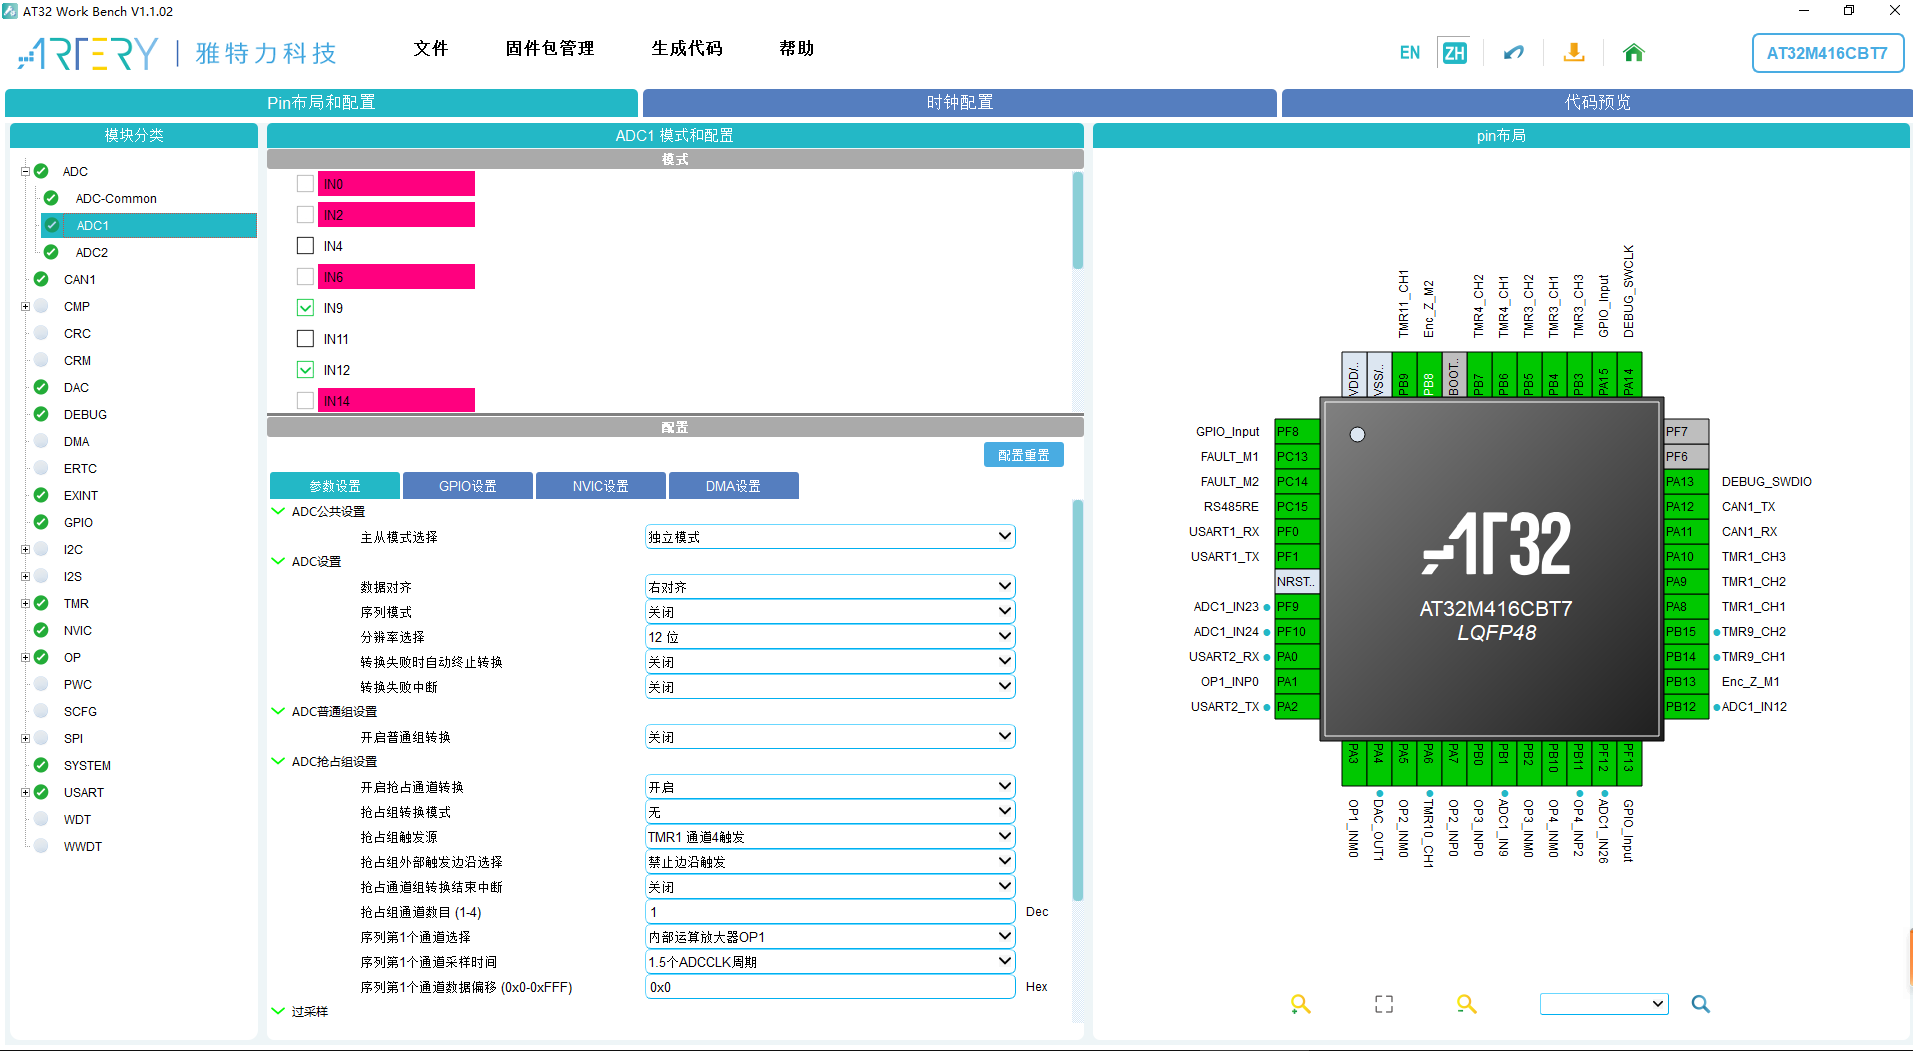This screenshot has height=1051, width=1913.
Task: Fit the chip view to window
Action: [1384, 1004]
